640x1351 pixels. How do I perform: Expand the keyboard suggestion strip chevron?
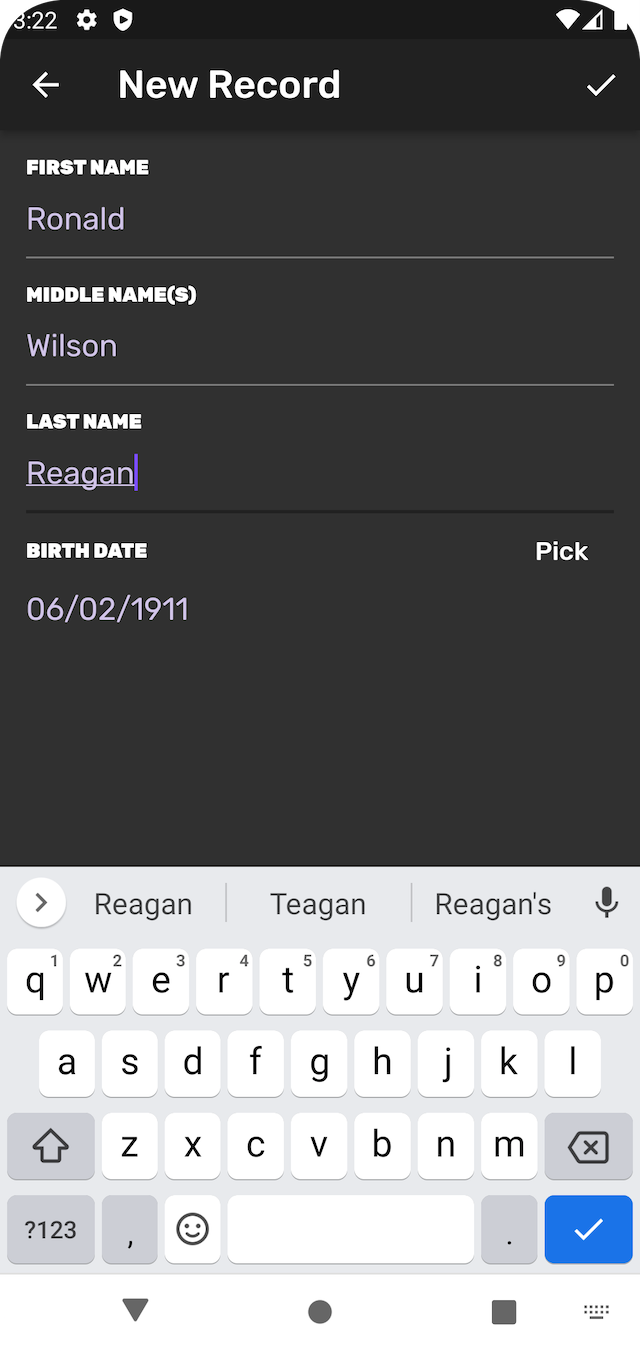(41, 902)
